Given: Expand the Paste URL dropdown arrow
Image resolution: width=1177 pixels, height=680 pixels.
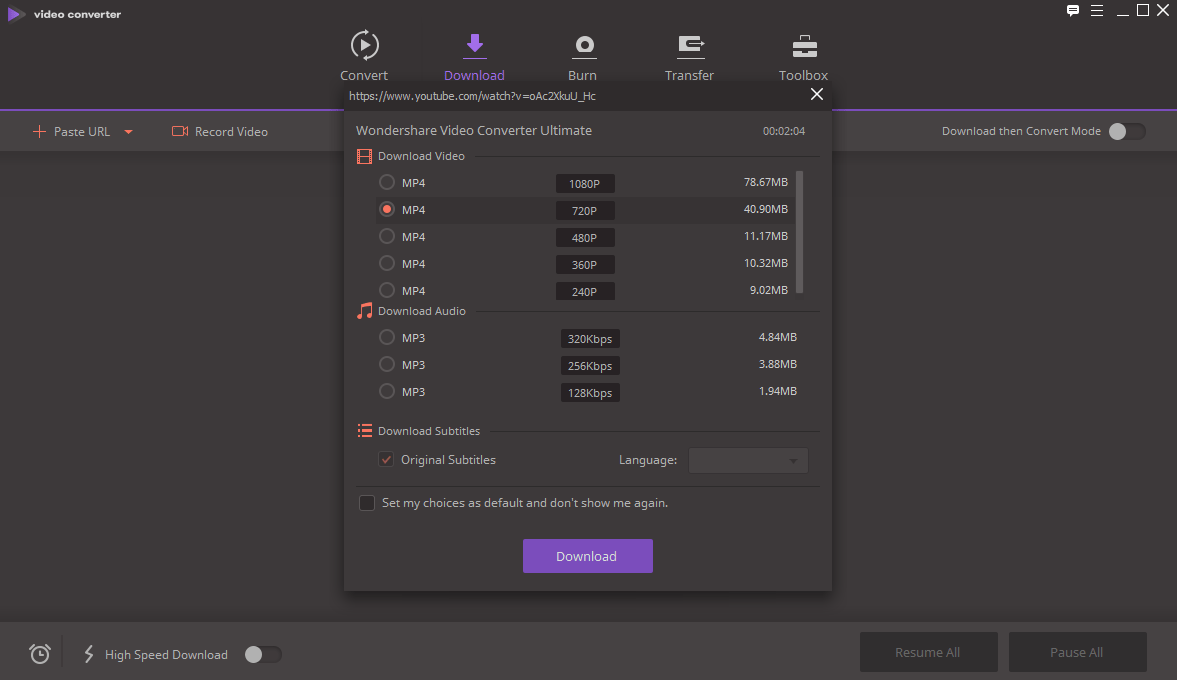Looking at the screenshot, I should coord(128,131).
